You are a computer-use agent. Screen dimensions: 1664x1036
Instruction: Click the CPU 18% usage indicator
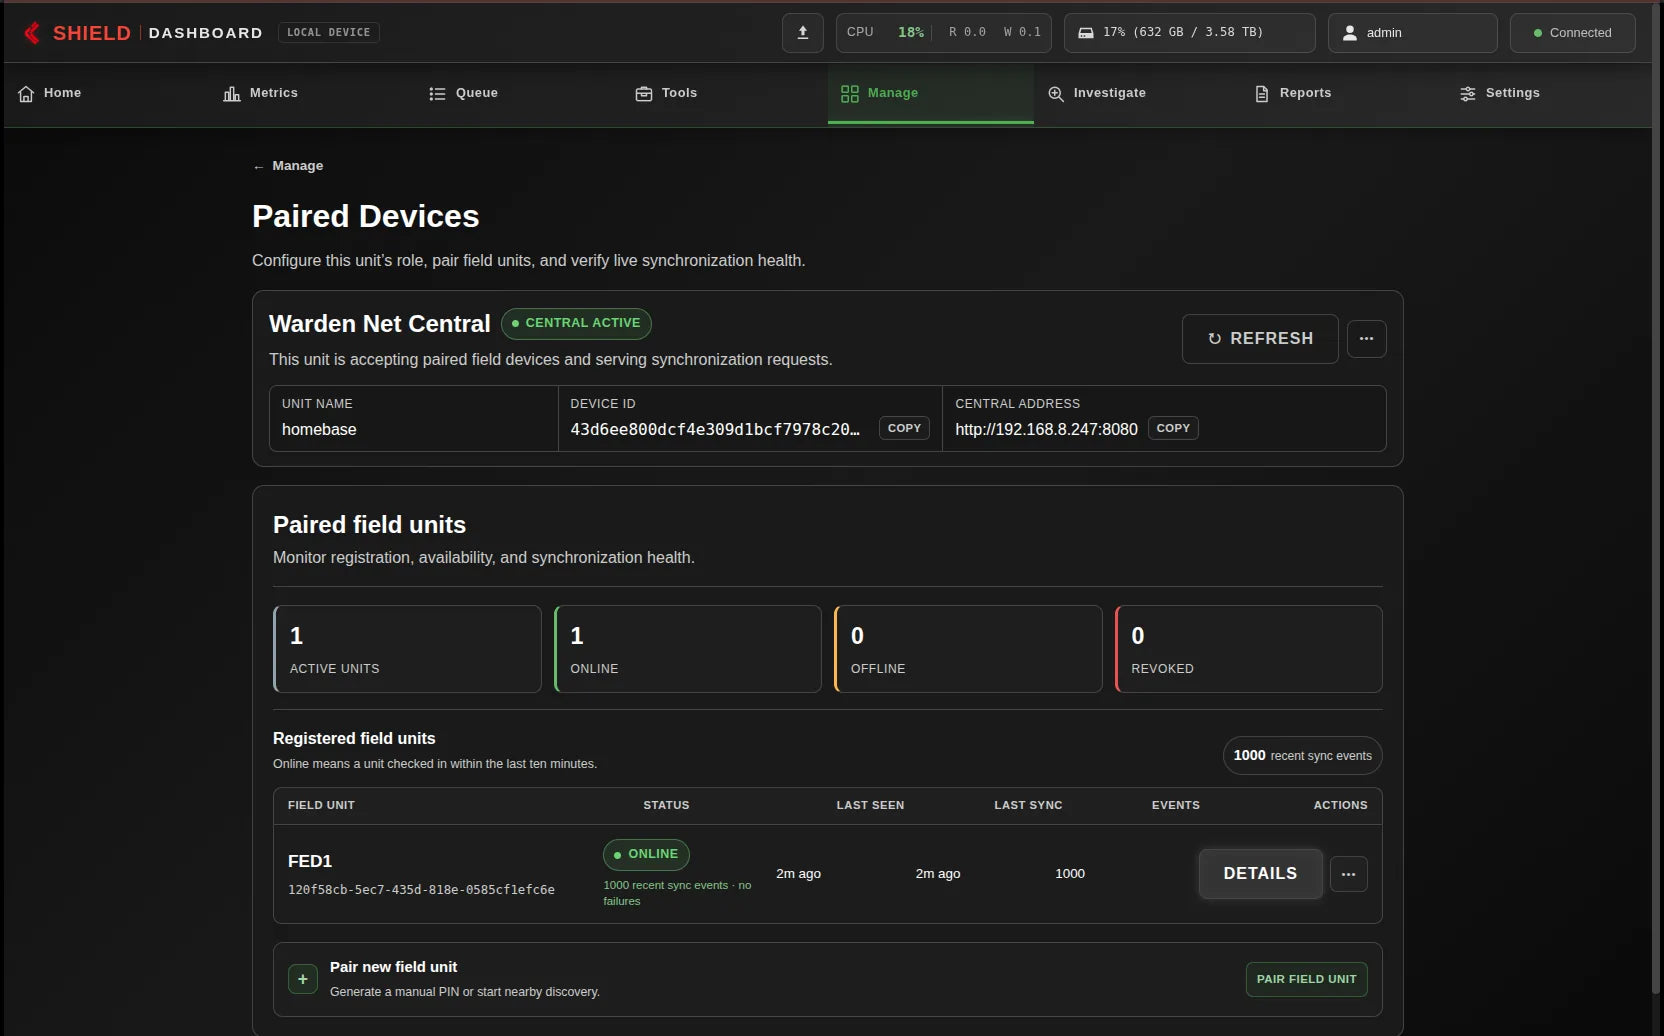[885, 33]
